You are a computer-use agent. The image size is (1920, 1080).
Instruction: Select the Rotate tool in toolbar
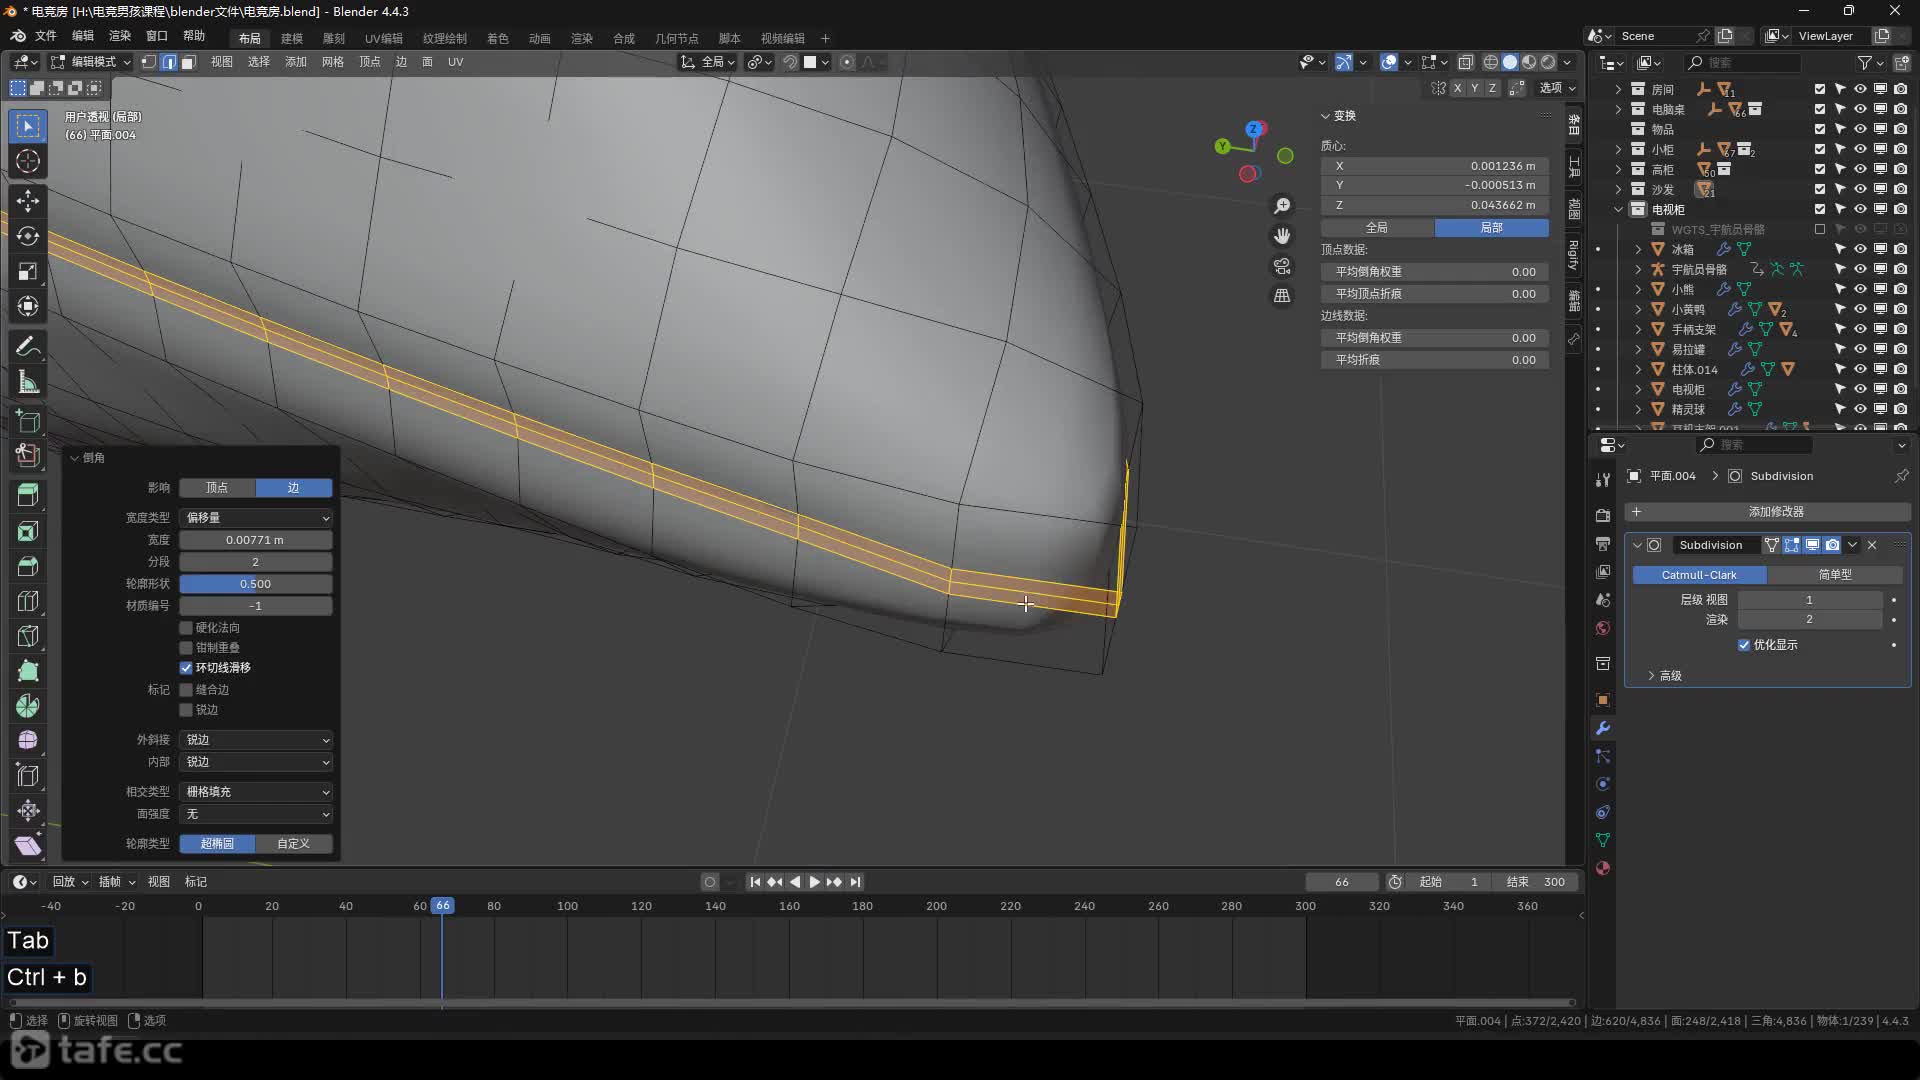coord(28,236)
